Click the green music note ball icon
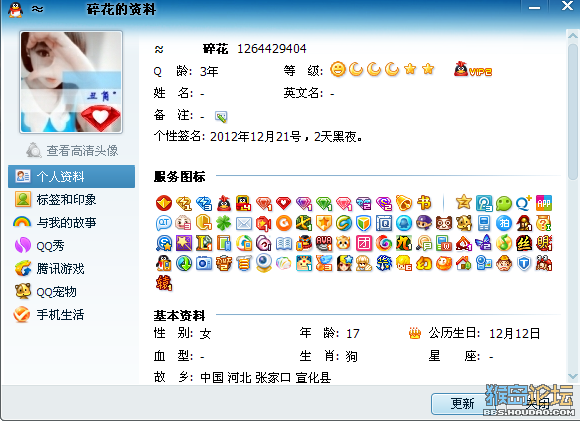 click(x=503, y=243)
